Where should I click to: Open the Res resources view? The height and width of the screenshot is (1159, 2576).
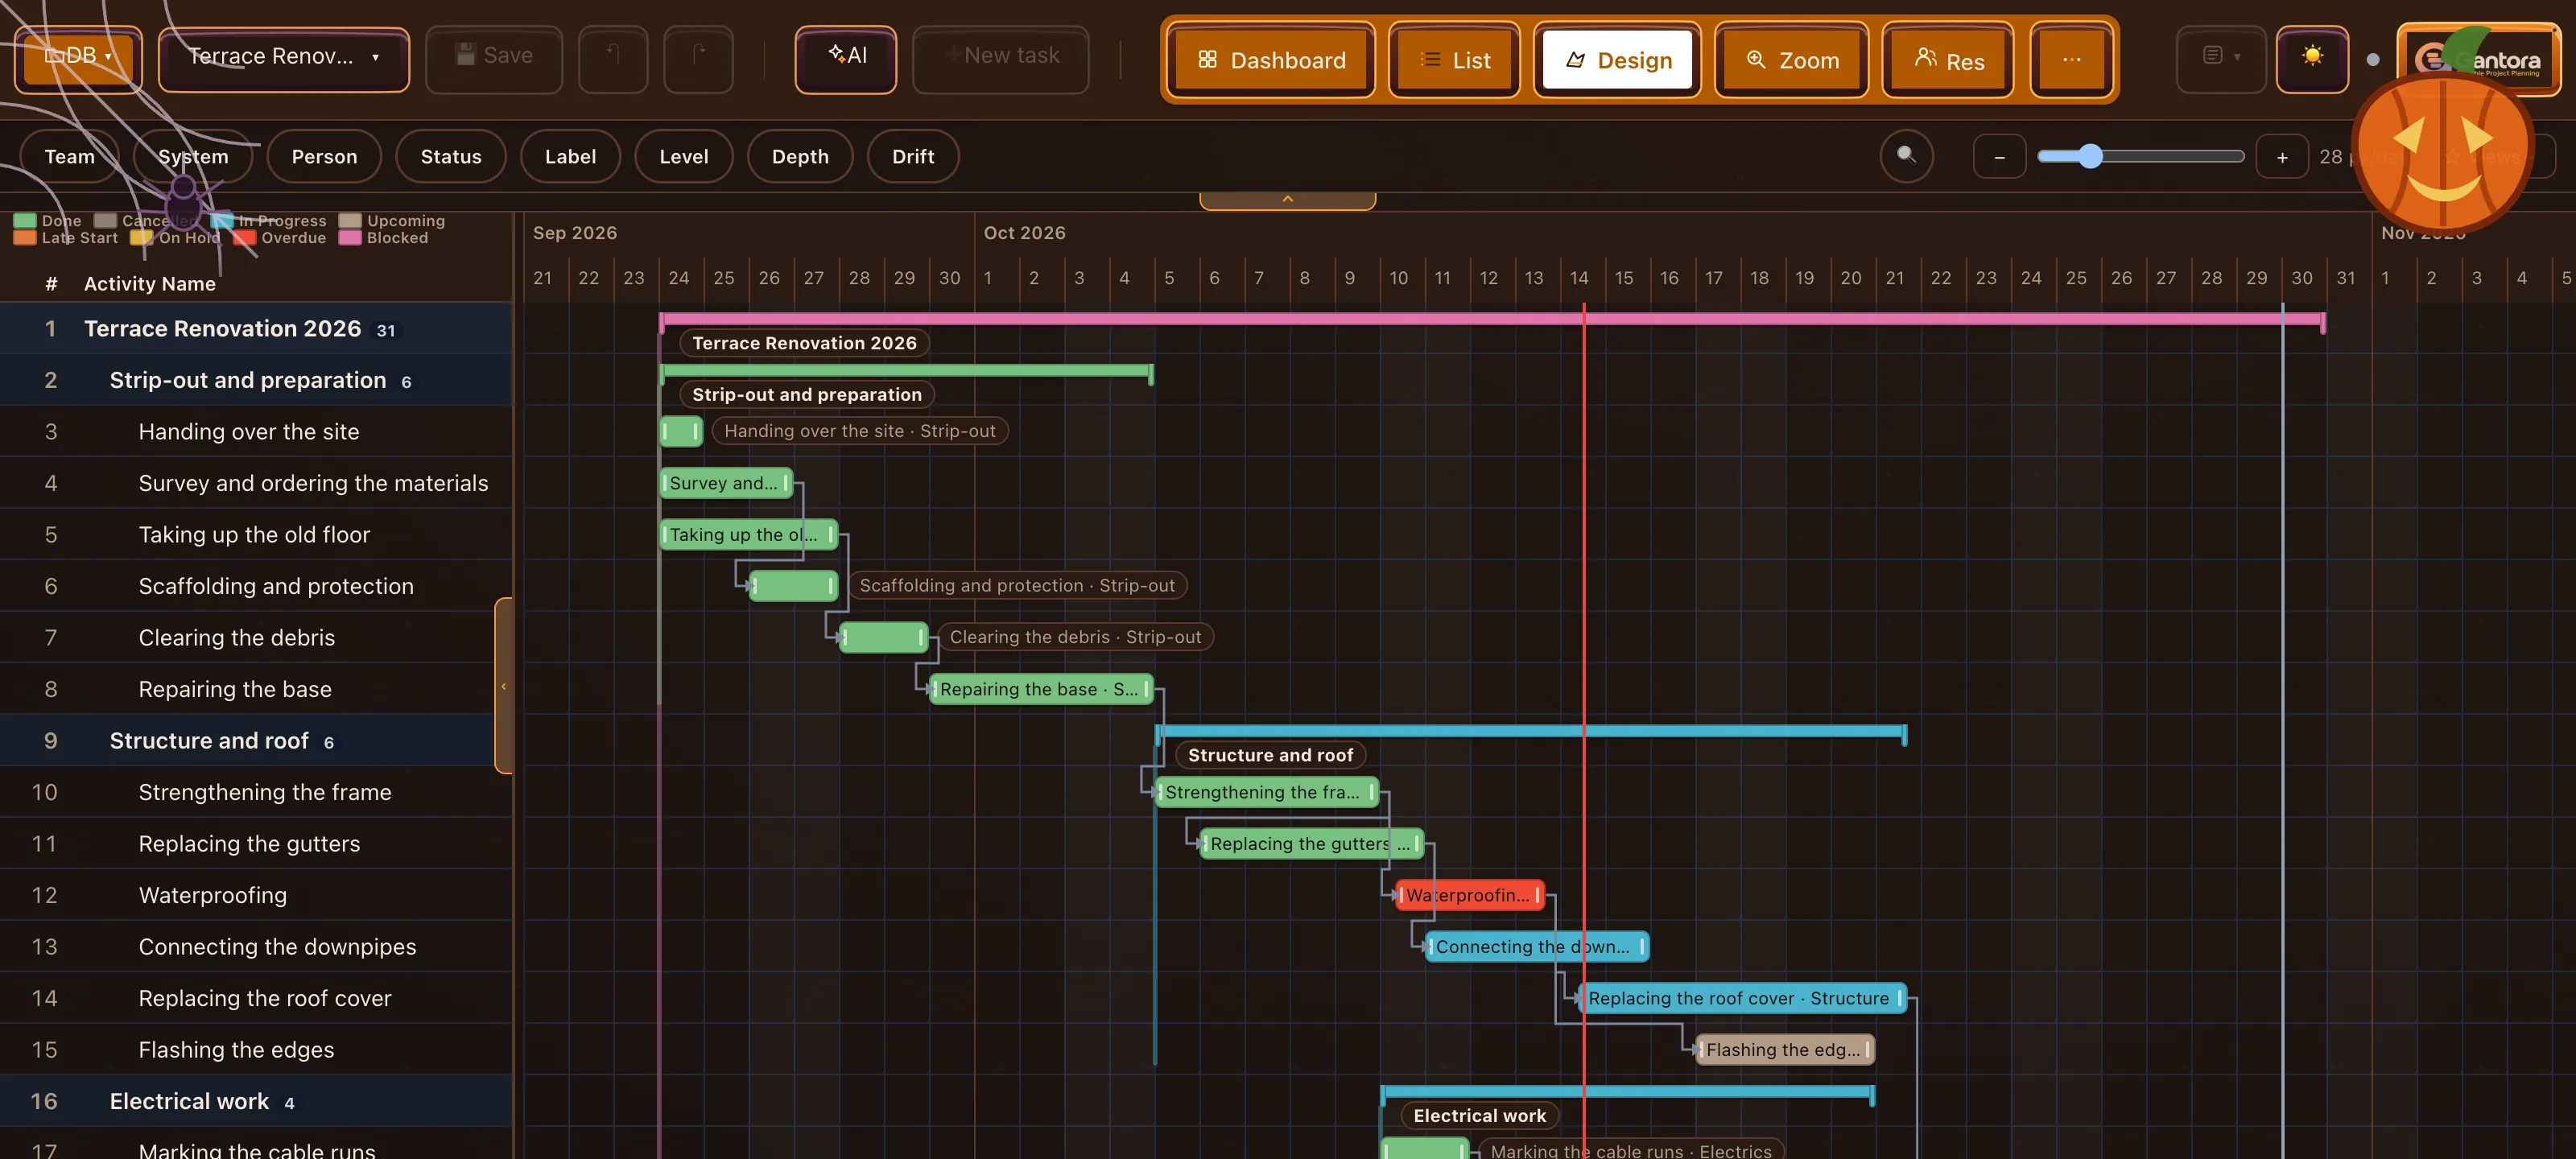(1948, 60)
